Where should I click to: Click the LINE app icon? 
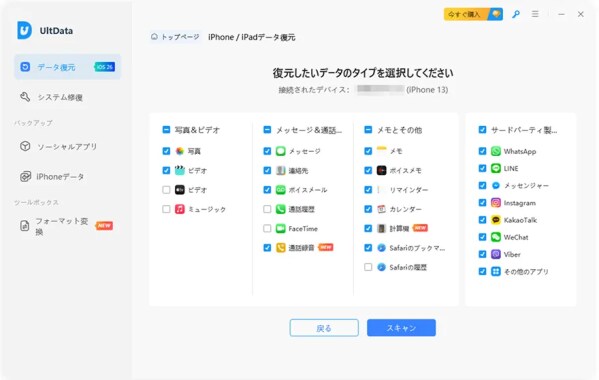(x=495, y=168)
